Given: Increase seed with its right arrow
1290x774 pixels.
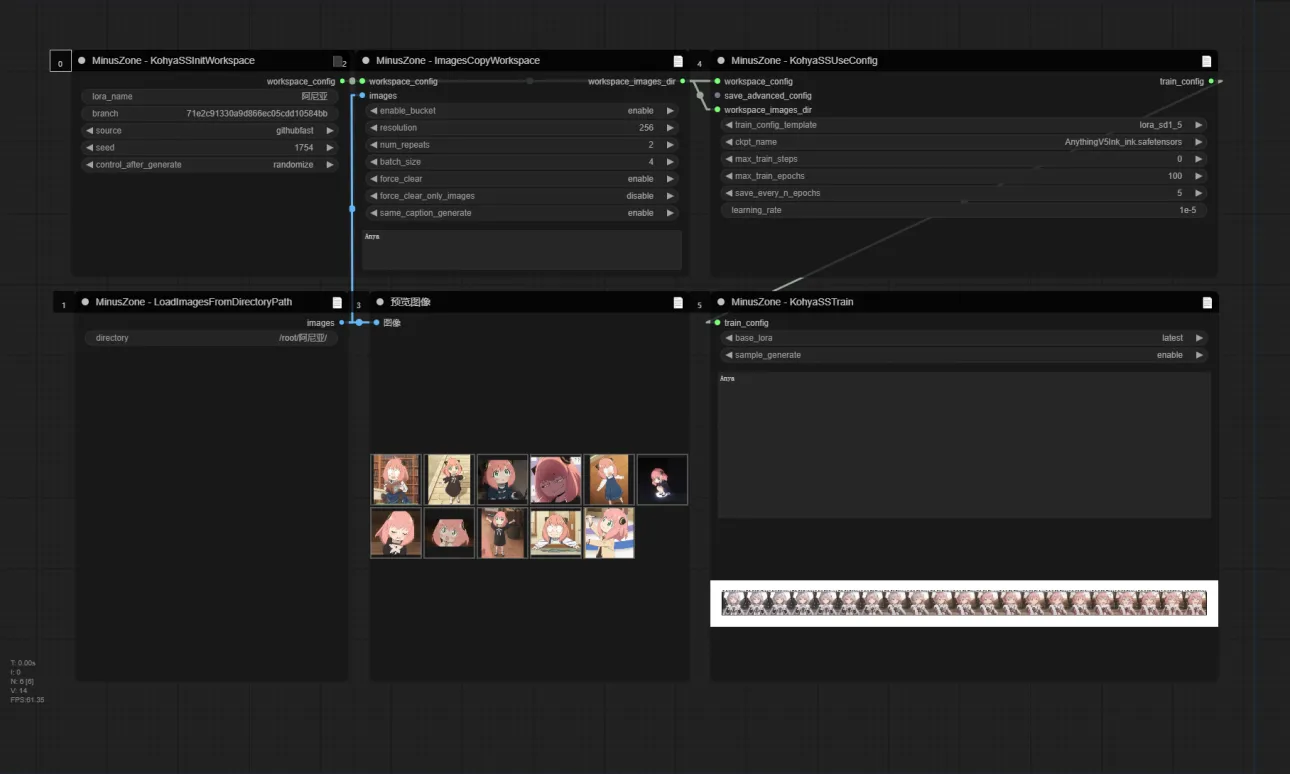Looking at the screenshot, I should coord(330,148).
